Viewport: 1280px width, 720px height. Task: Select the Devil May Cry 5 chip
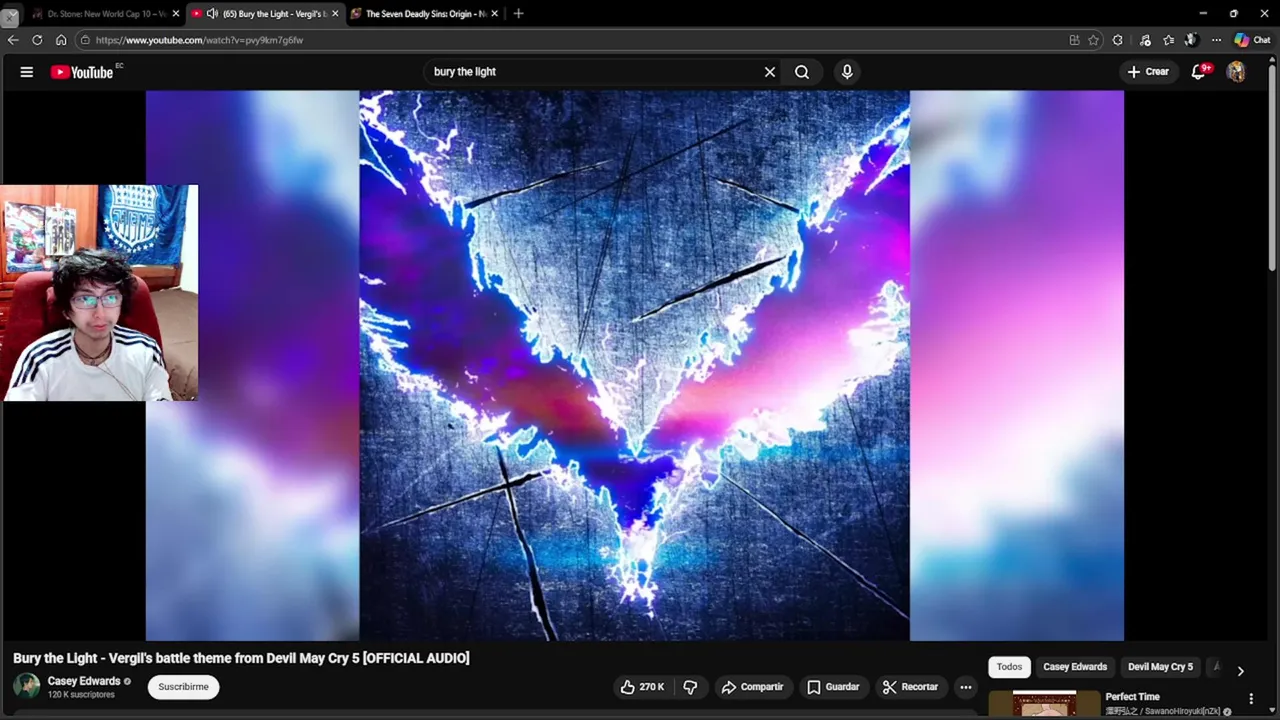tap(1160, 667)
